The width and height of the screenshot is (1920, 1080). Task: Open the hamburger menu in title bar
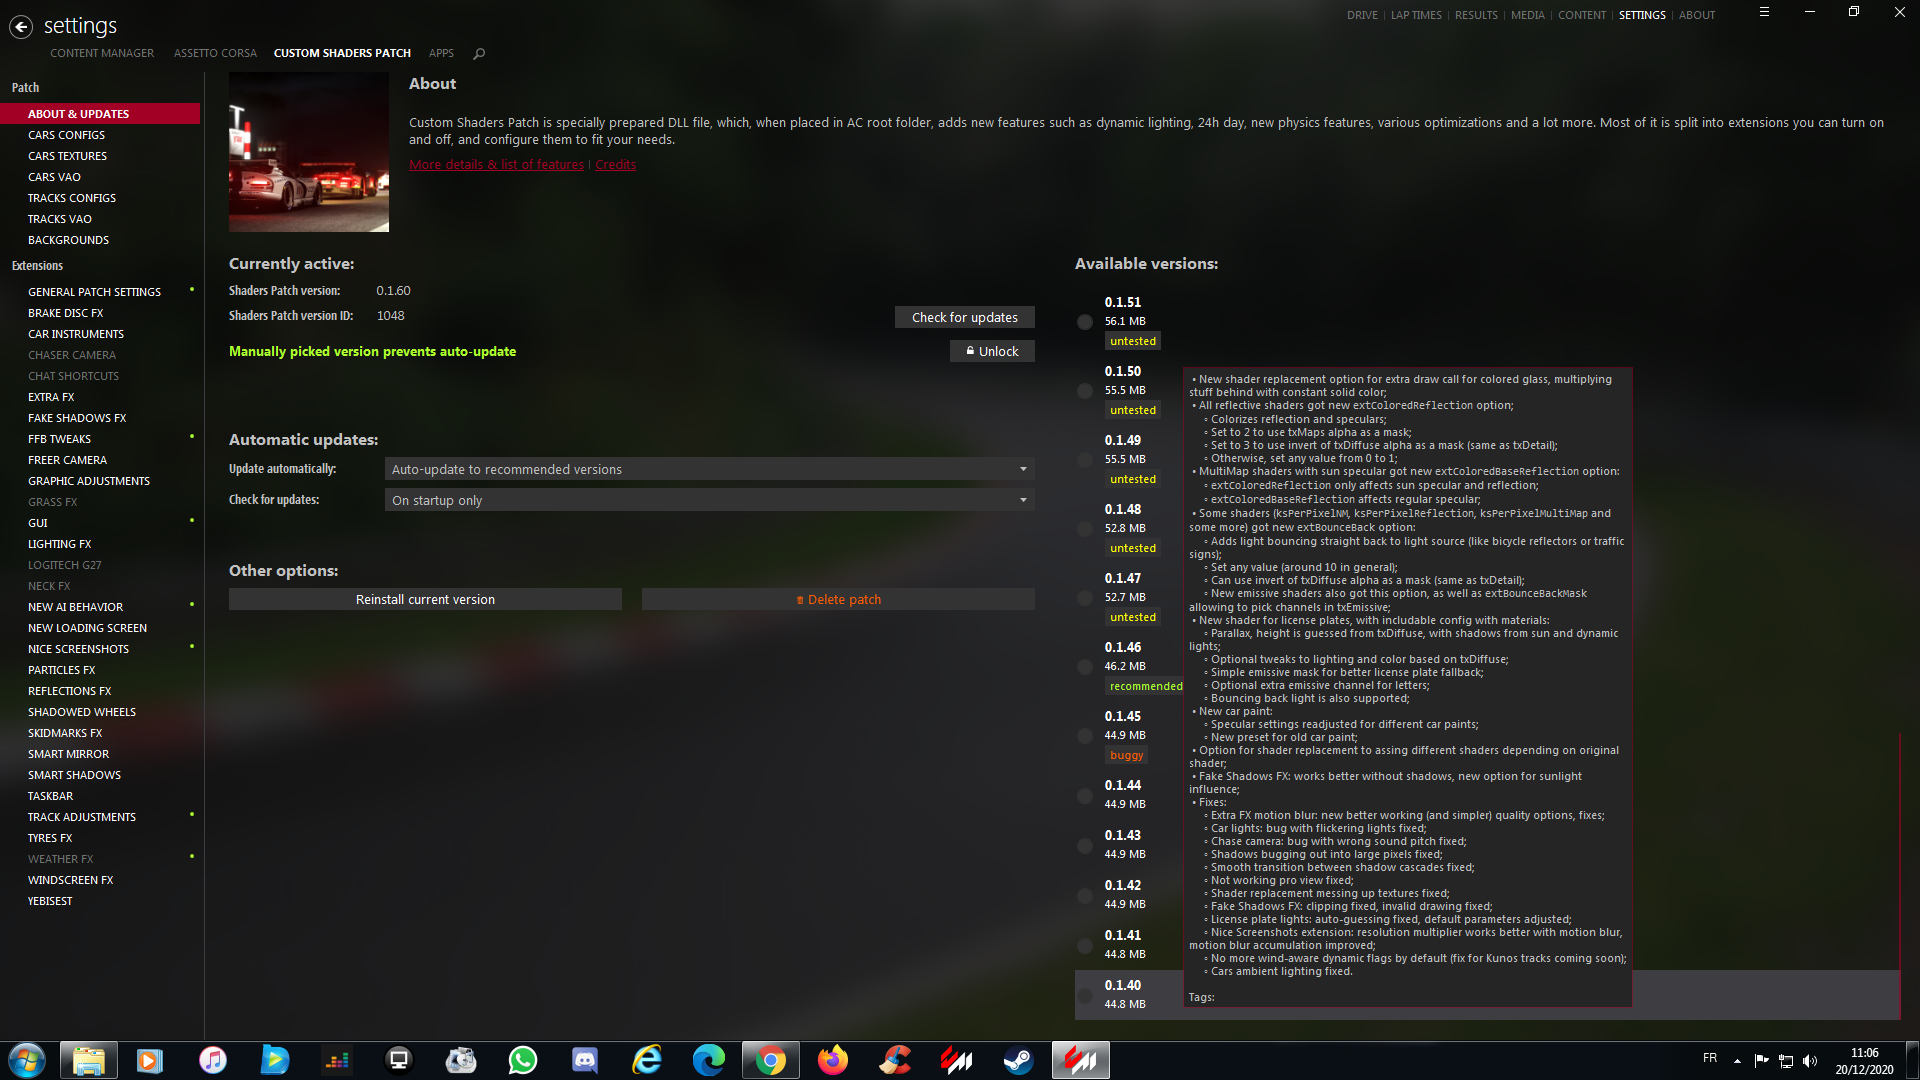point(1764,12)
